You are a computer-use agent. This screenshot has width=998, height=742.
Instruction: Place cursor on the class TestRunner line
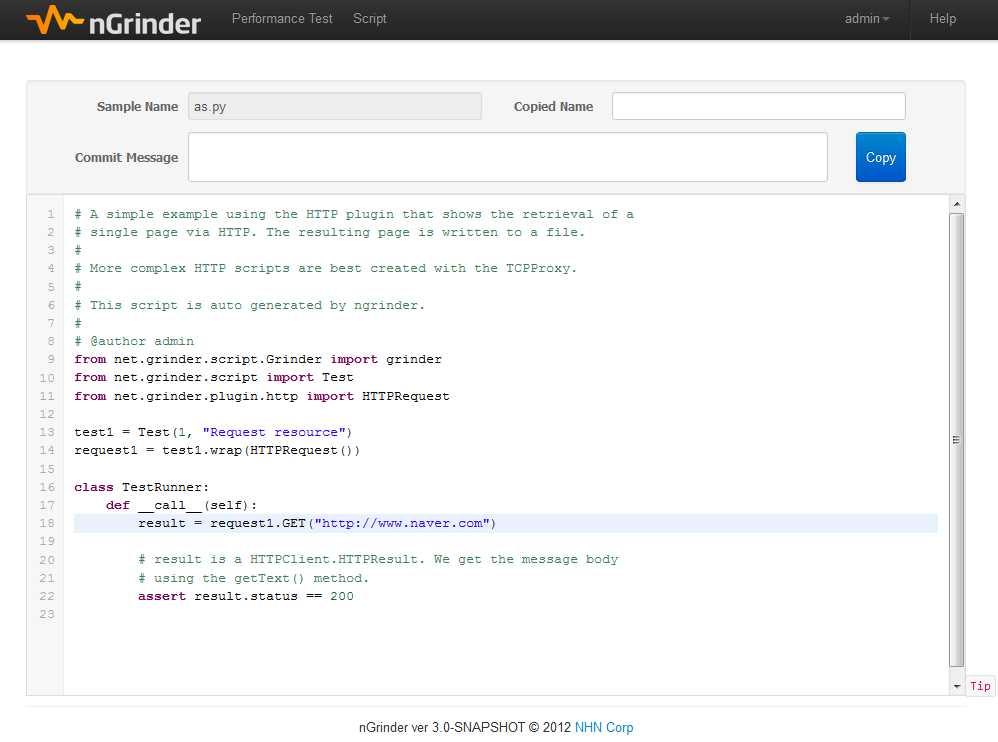coord(141,488)
